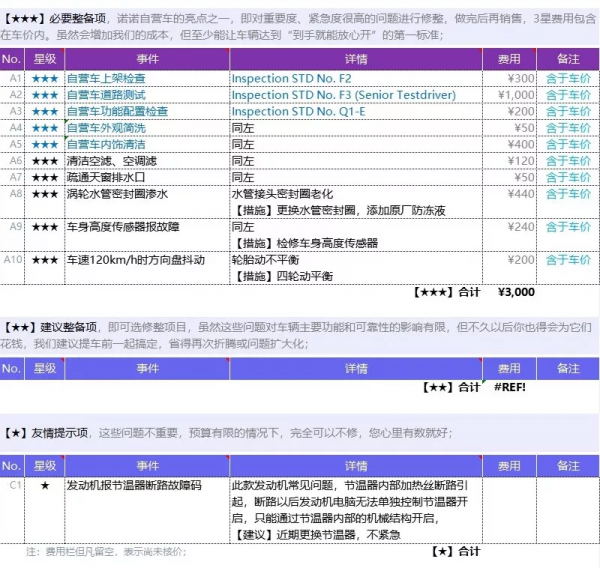600x568 pixels.
Task: Select the 涡轮水管密封圈渗水 cell
Action: pos(147,202)
